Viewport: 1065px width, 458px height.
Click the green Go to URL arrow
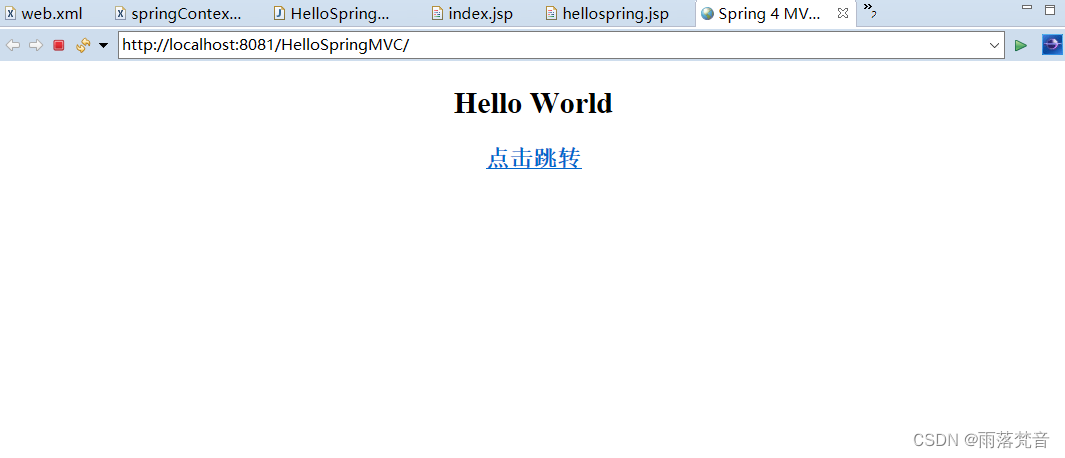coord(1020,46)
